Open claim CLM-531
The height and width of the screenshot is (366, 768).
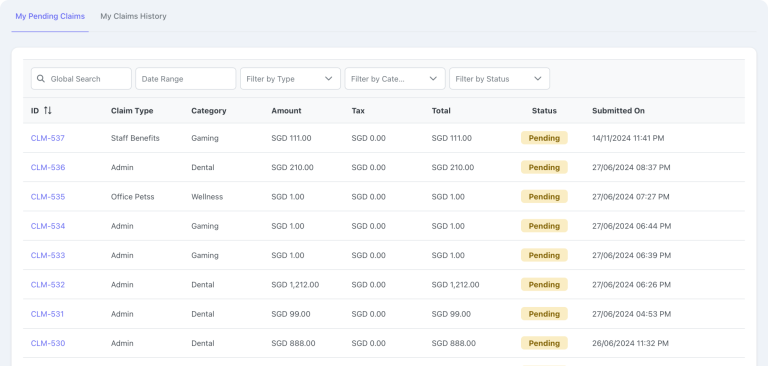(x=47, y=314)
